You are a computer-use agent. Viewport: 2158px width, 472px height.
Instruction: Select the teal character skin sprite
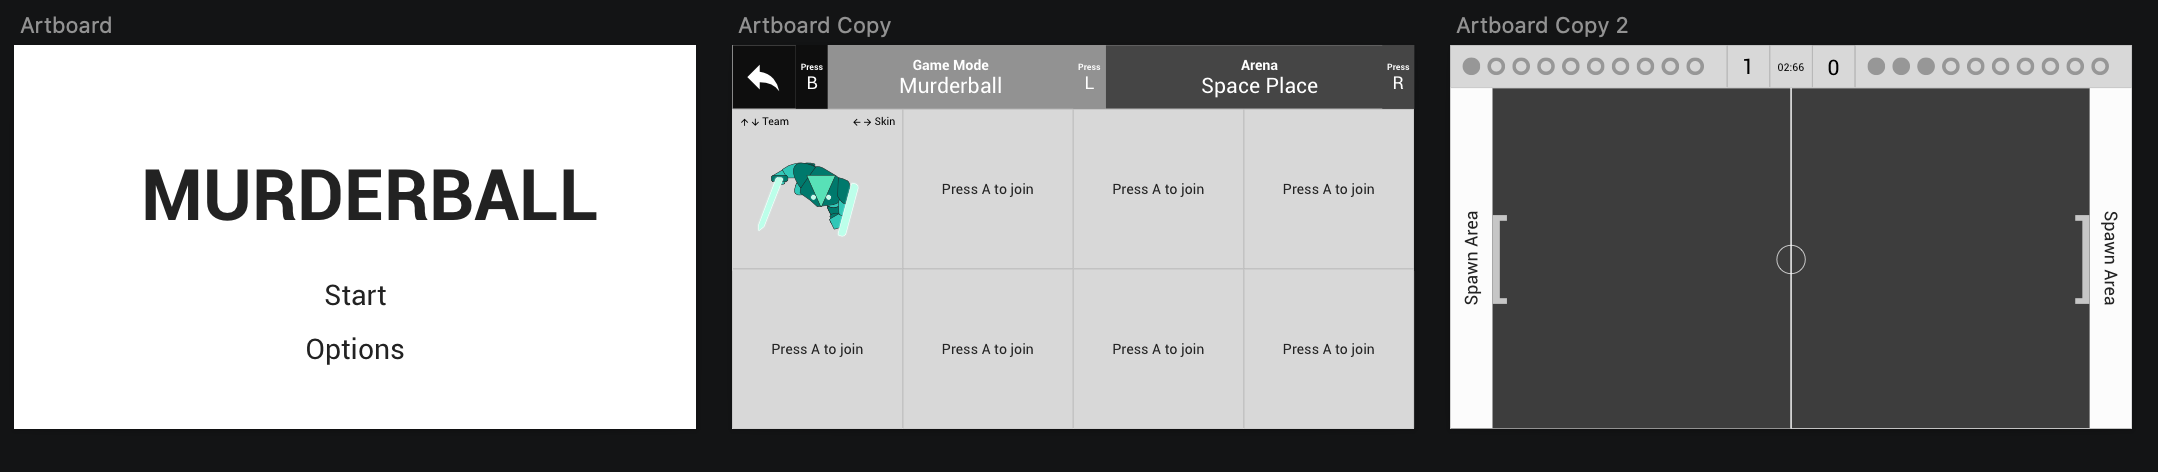(x=810, y=198)
